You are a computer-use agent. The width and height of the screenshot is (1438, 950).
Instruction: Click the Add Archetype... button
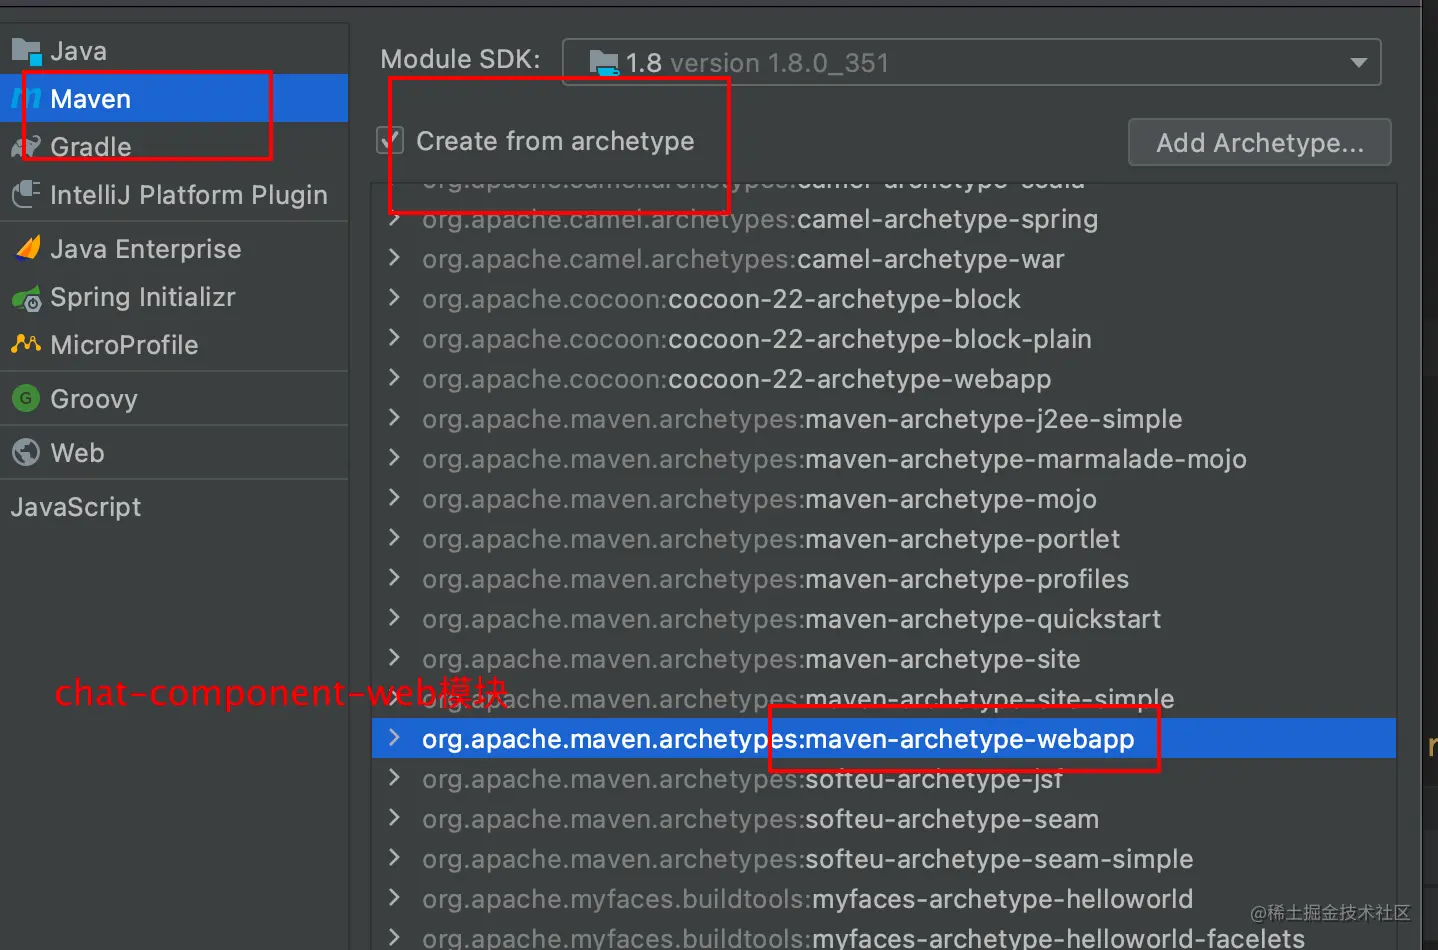[x=1259, y=142]
